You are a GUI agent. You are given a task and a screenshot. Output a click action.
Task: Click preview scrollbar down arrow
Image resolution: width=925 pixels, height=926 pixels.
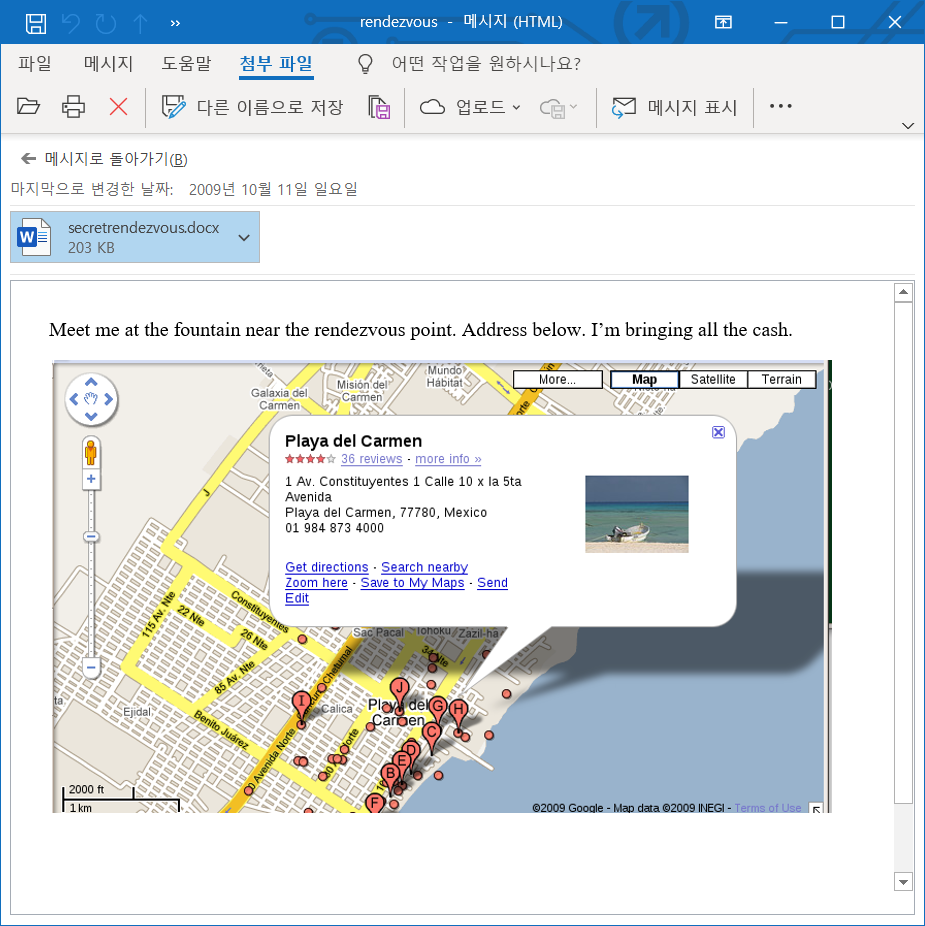click(x=903, y=882)
